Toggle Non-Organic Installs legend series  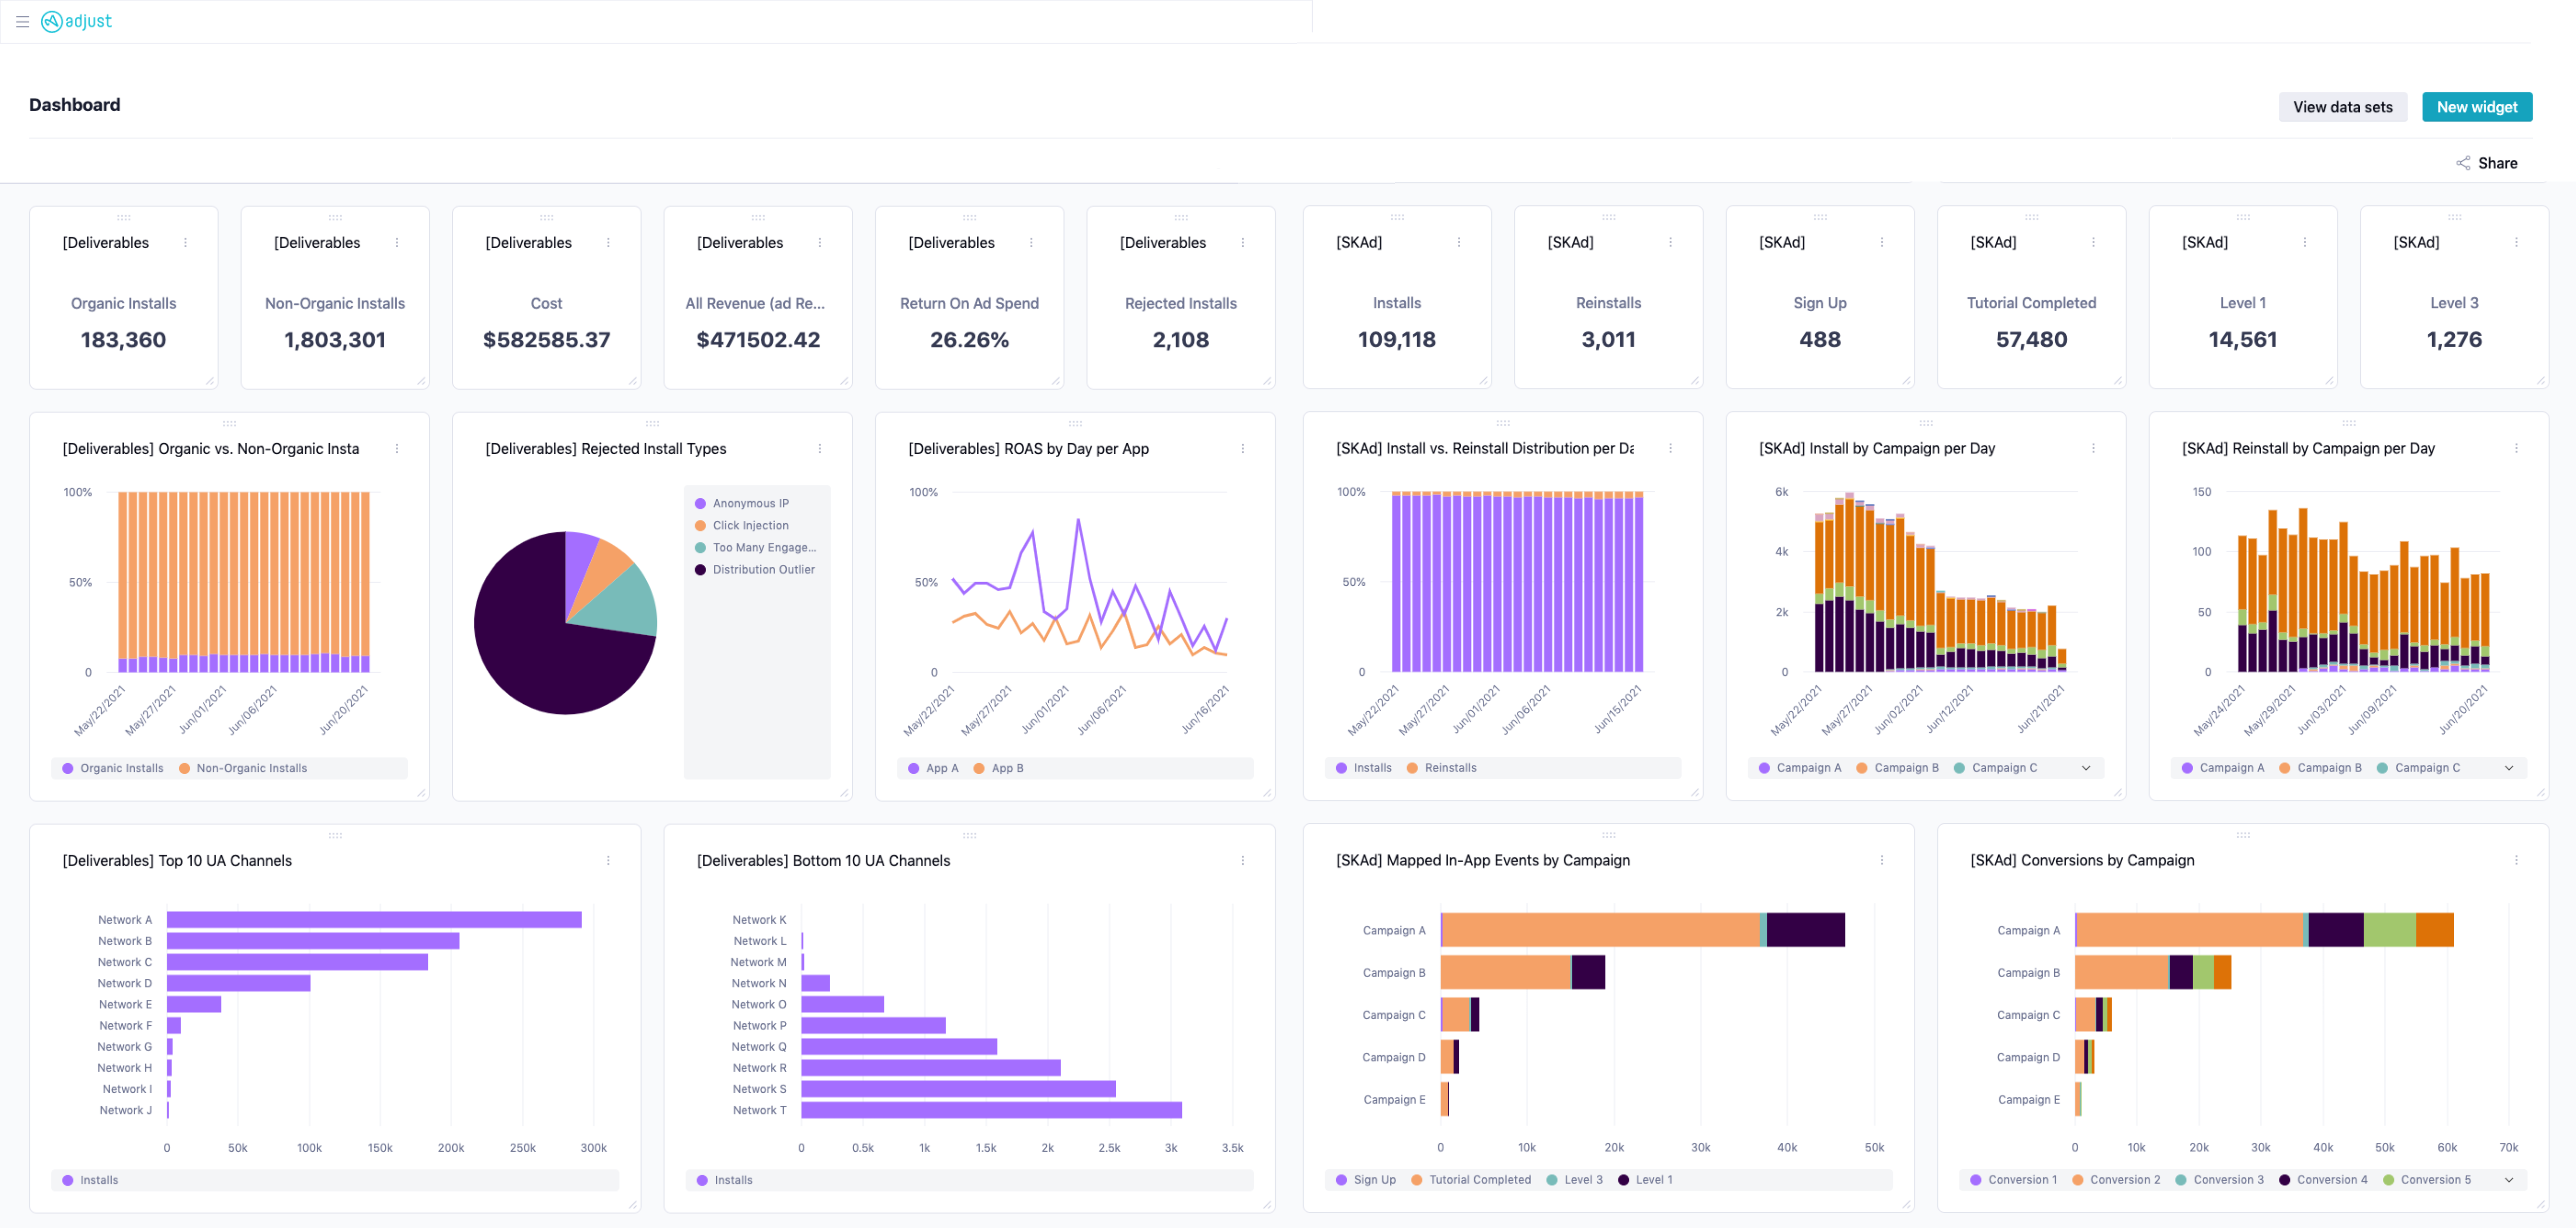[242, 768]
